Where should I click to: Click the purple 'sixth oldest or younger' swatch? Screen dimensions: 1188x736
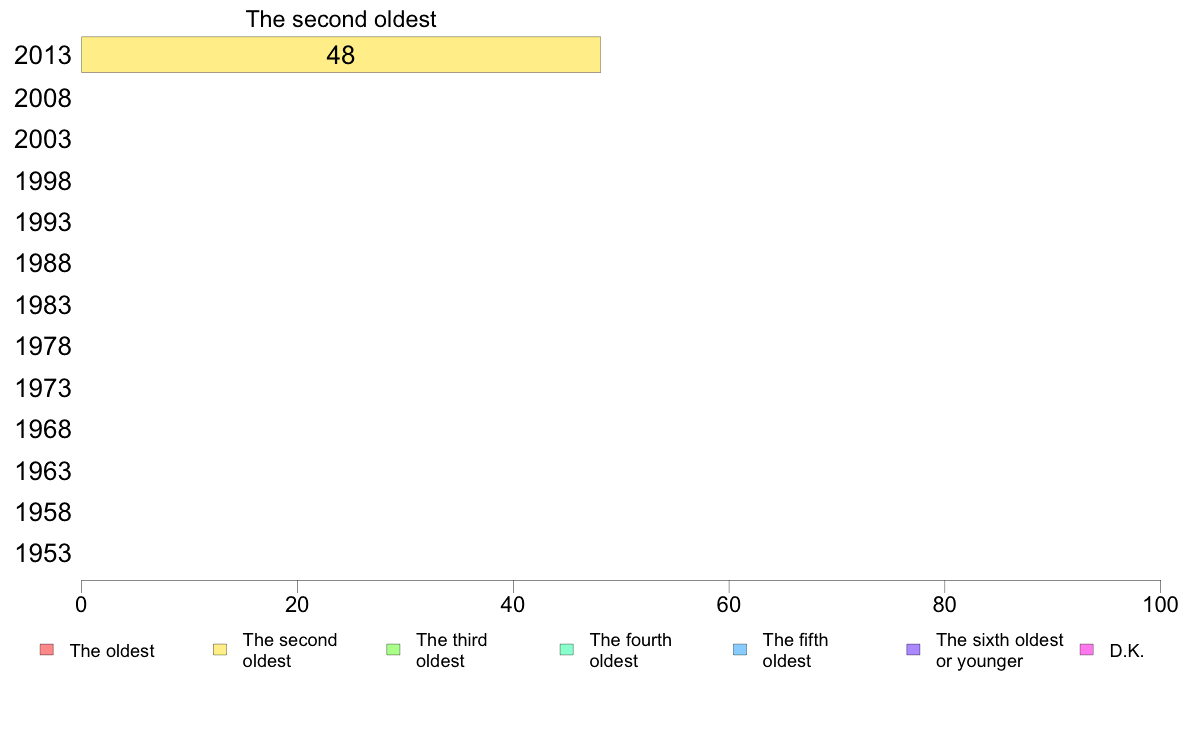[914, 650]
